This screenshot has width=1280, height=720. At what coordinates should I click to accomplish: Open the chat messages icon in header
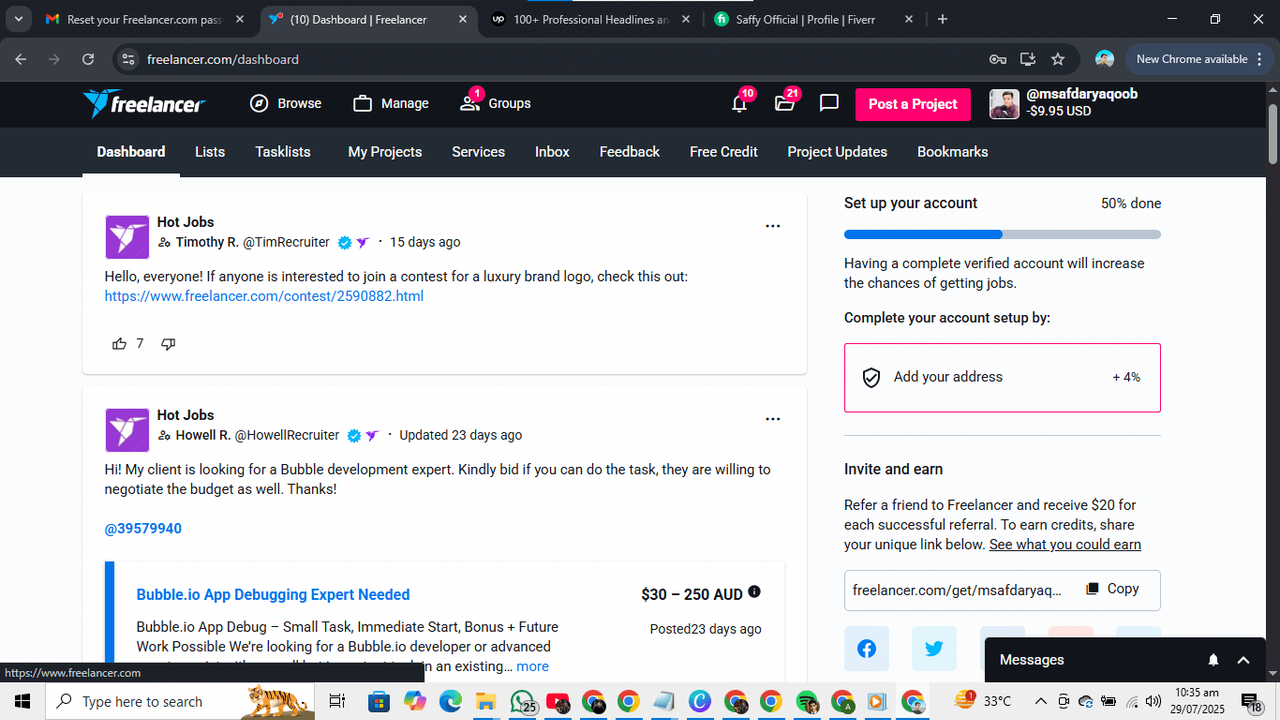pyautogui.click(x=829, y=103)
